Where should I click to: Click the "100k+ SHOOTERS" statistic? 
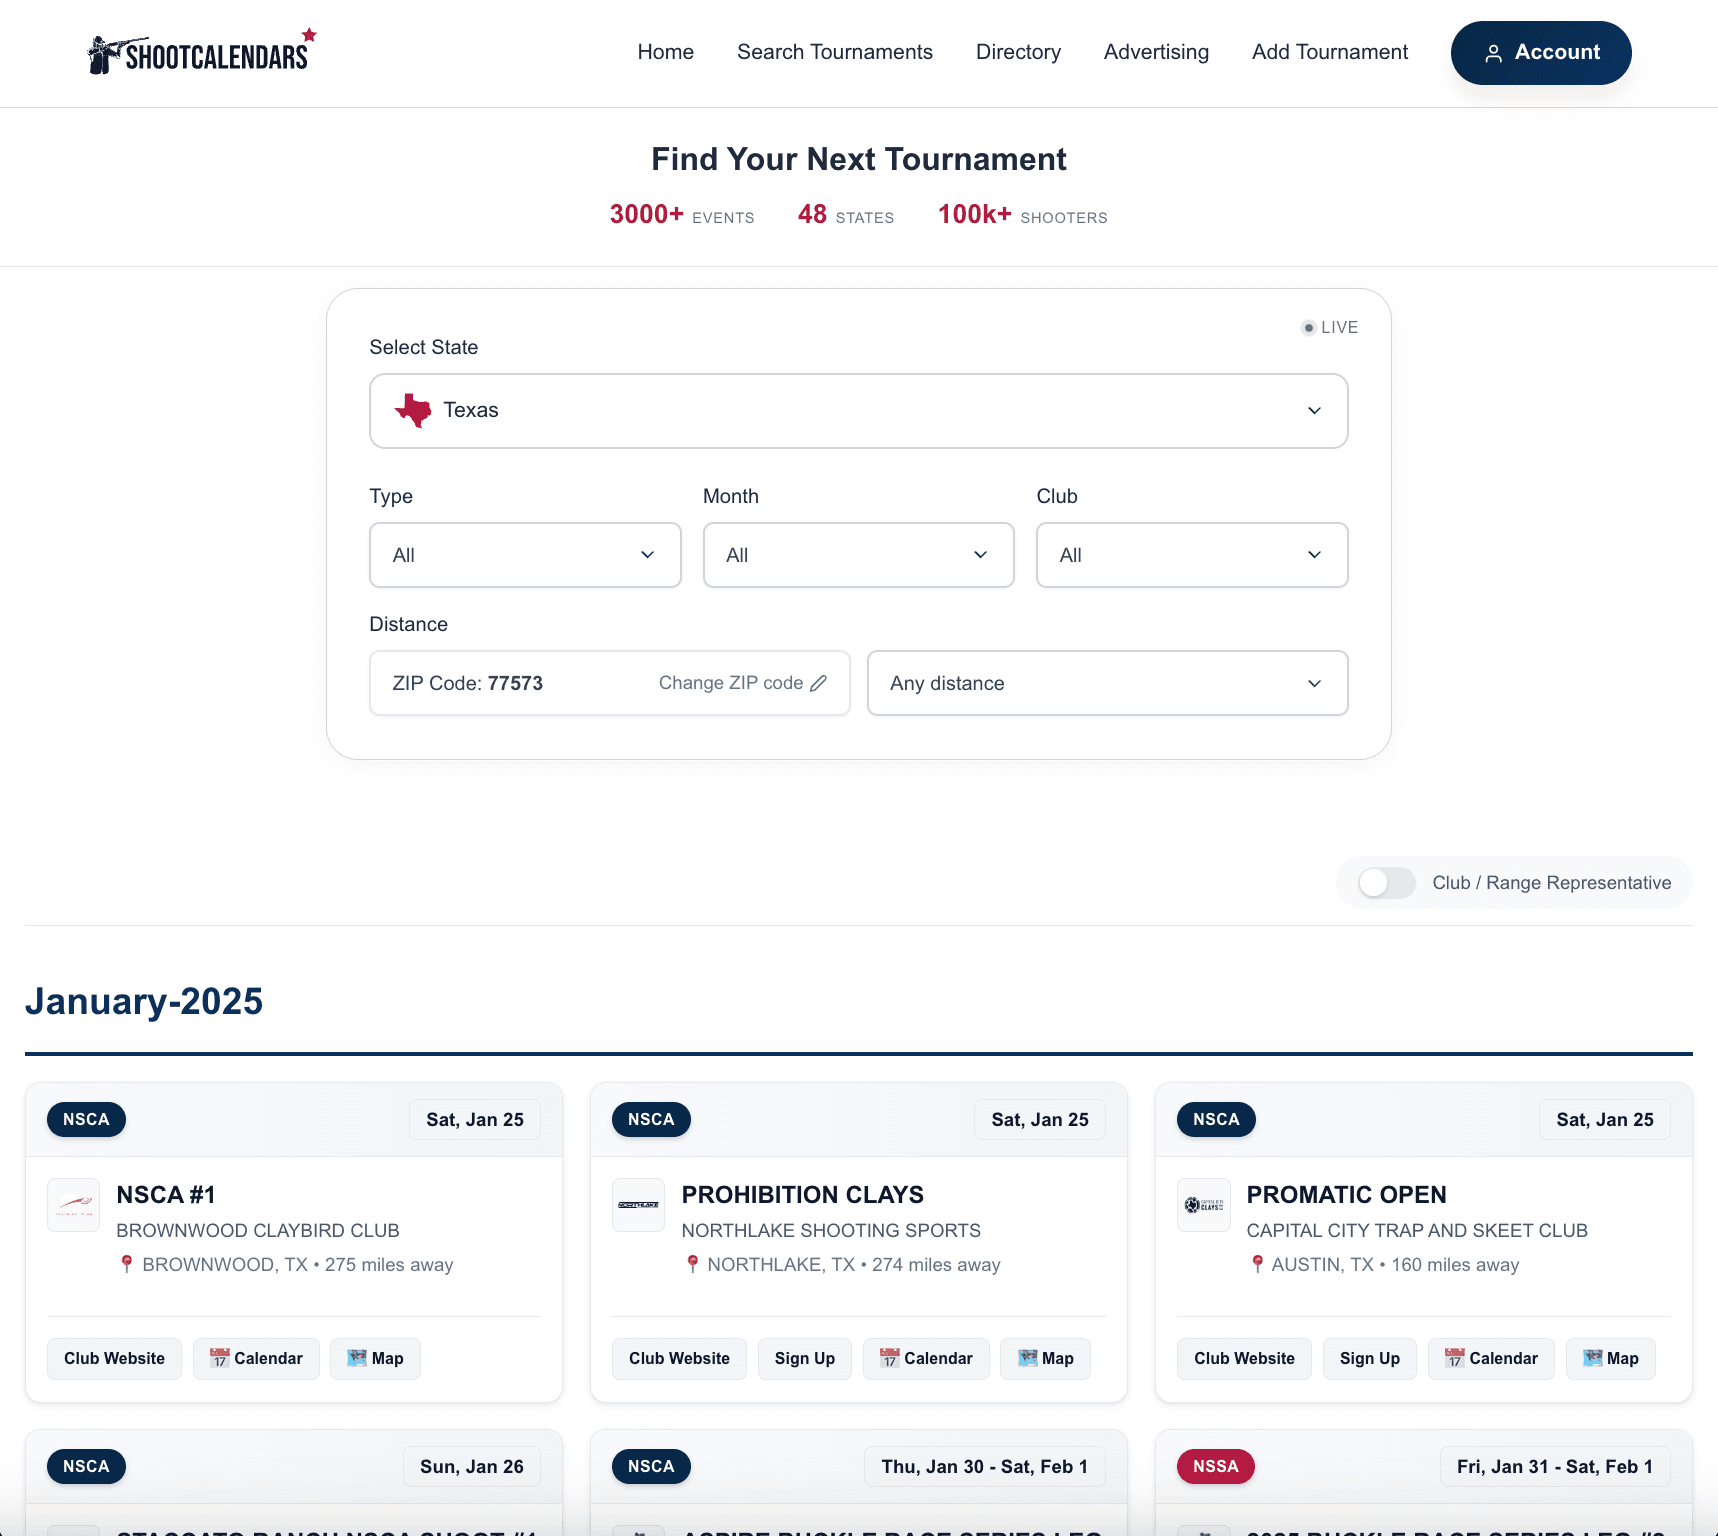1023,215
